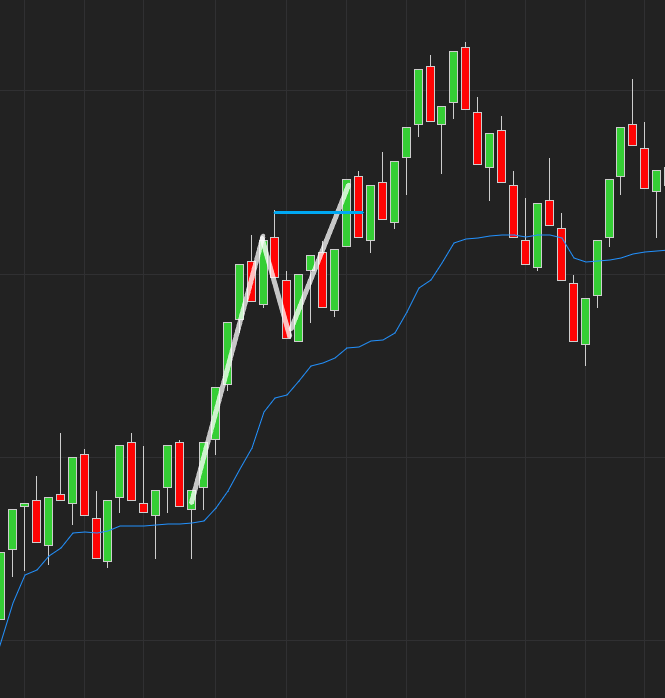
Task: Select red candle at white zigzag's low point
Action: coord(286,308)
